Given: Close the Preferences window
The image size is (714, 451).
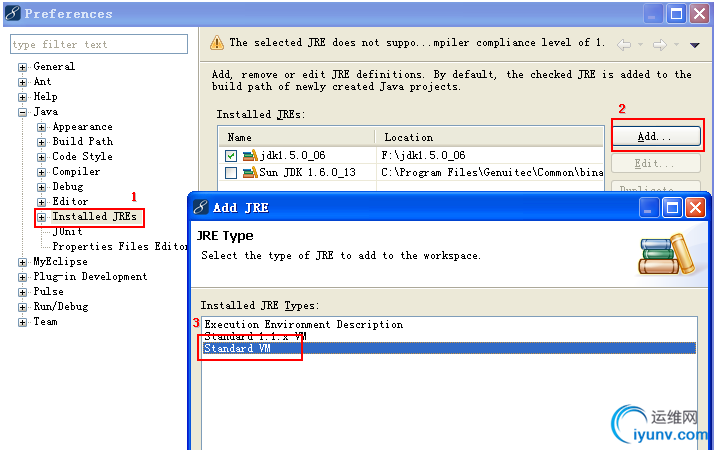Looking at the screenshot, I should [699, 14].
